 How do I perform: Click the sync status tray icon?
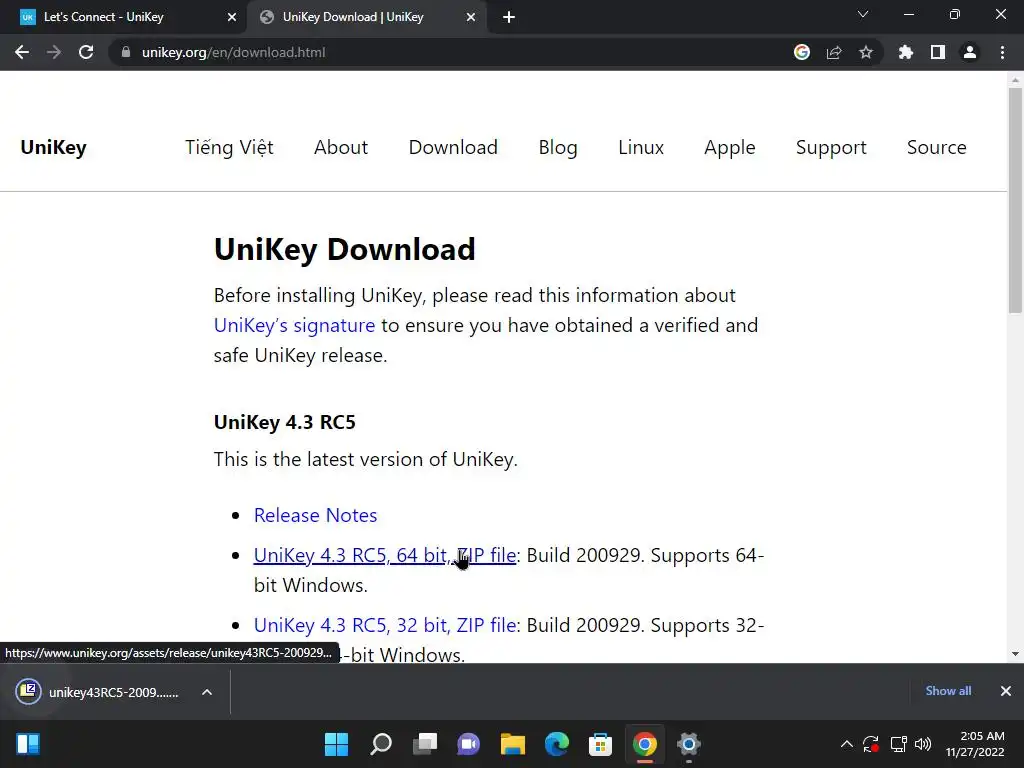(x=871, y=744)
